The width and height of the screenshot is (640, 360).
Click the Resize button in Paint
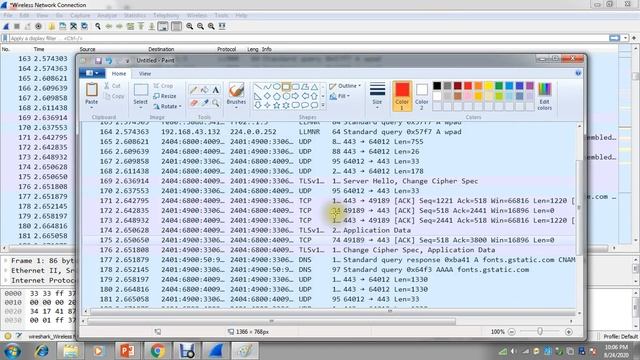[165, 96]
